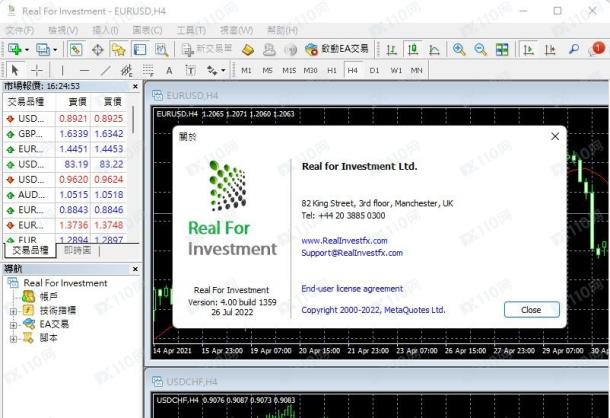Viewport: 610px width, 418px height.
Task: Open the 幫助(H) menu
Action: pos(282,30)
